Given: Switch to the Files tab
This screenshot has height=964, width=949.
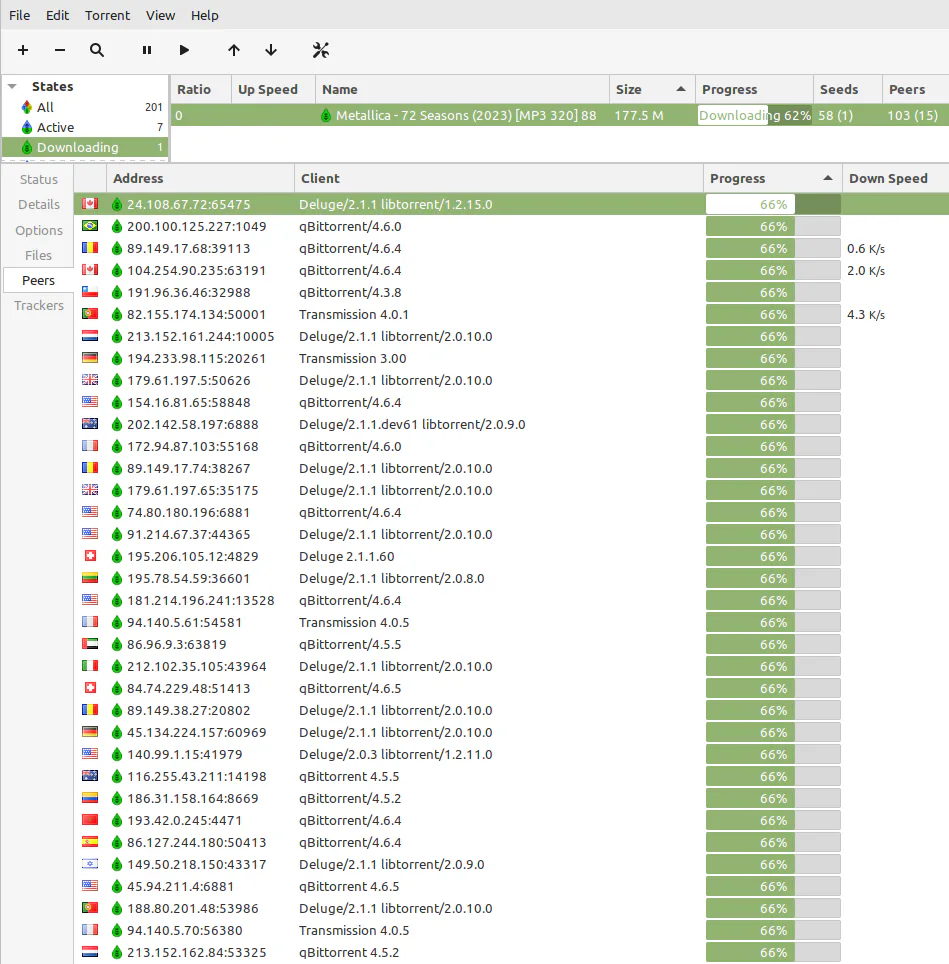Looking at the screenshot, I should click(39, 255).
